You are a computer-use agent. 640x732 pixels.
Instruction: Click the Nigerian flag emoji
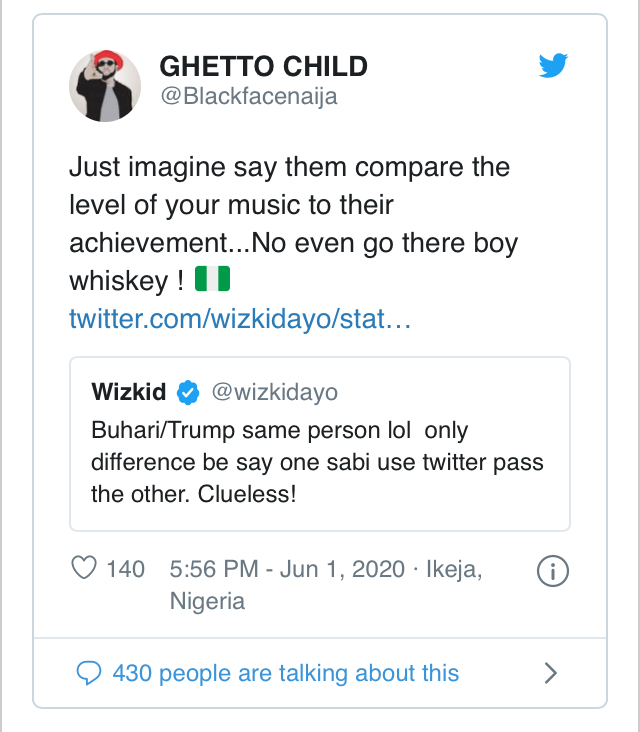213,281
